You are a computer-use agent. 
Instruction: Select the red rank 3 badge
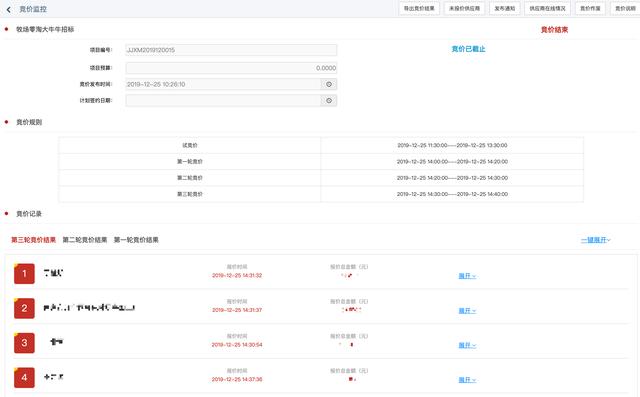[24, 343]
